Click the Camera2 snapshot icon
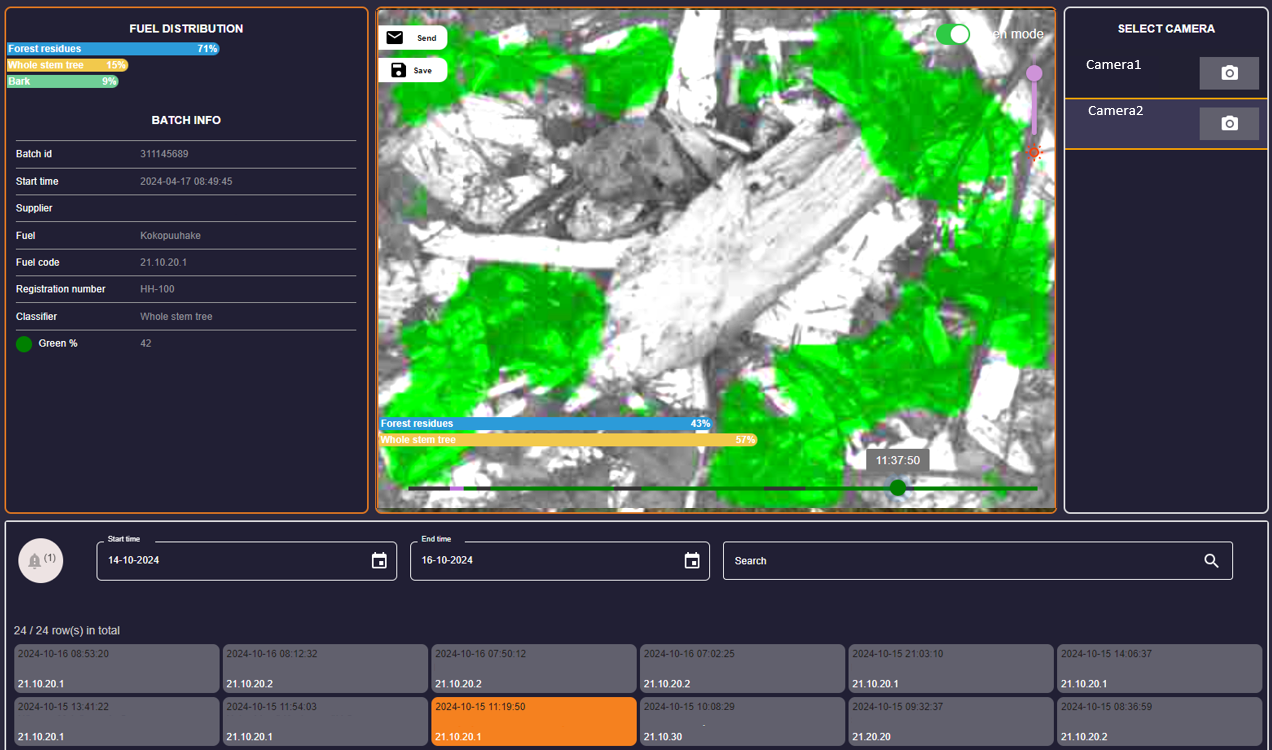 tap(1229, 123)
